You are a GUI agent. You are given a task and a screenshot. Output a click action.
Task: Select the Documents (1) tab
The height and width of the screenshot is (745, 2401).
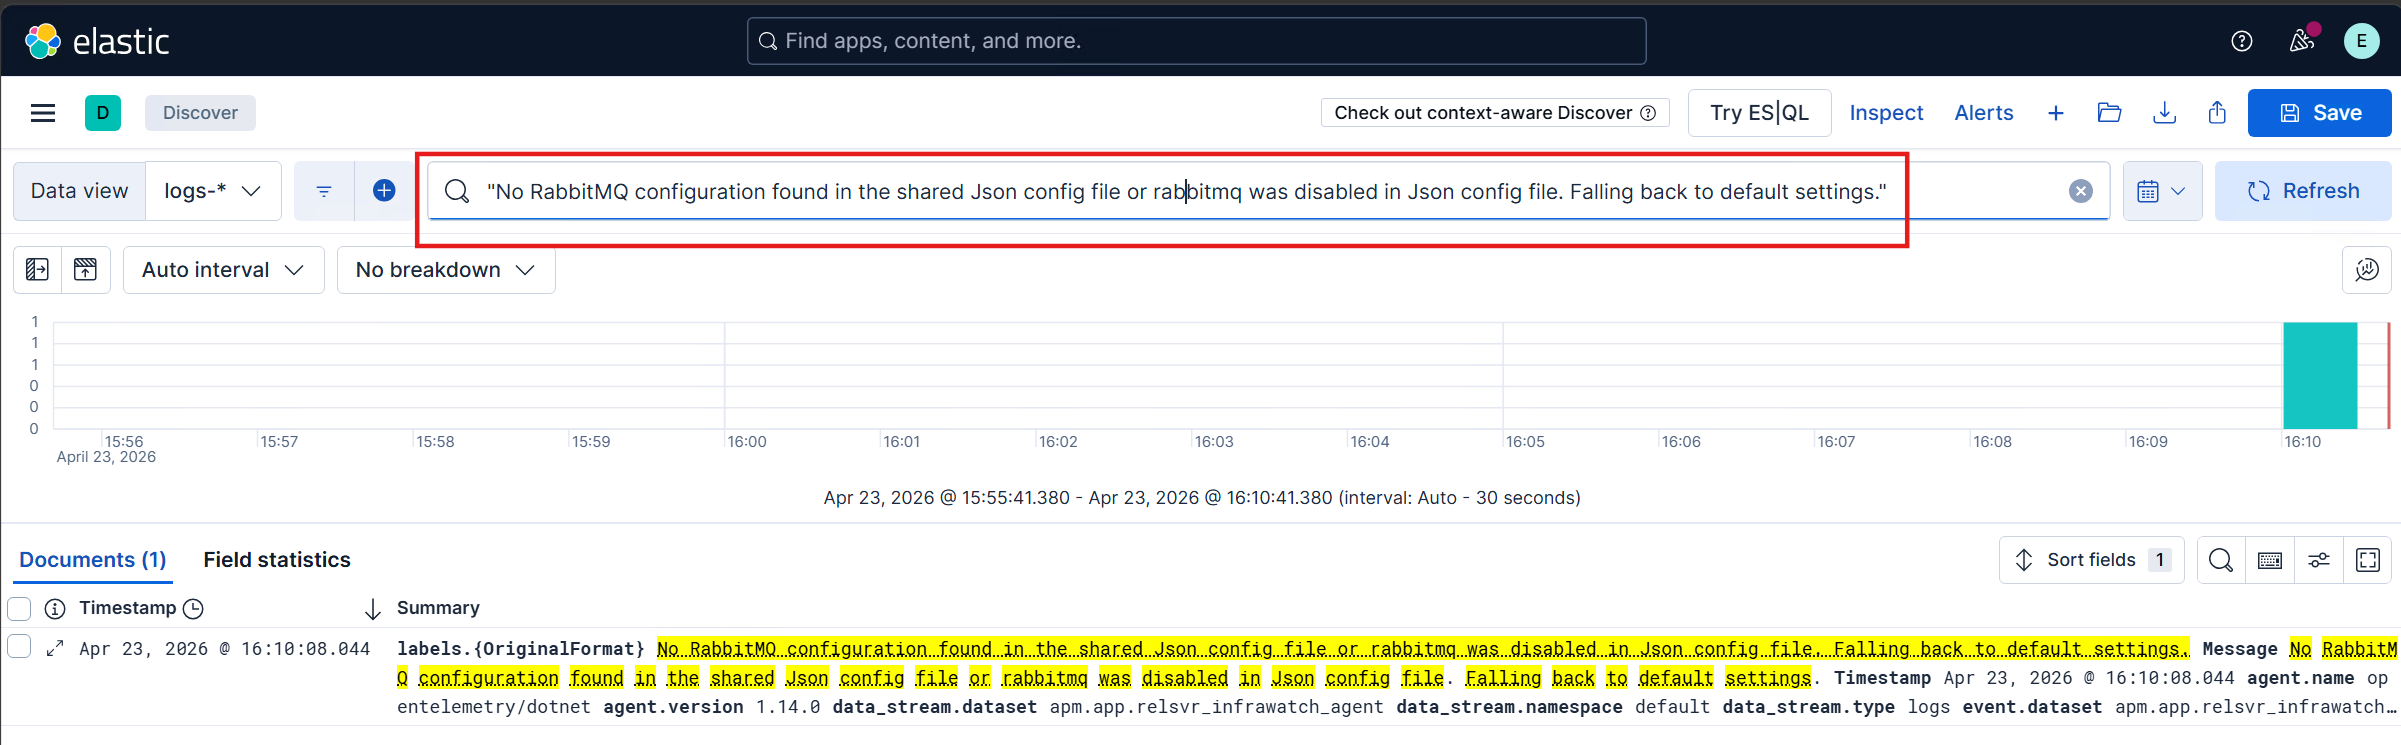93,560
